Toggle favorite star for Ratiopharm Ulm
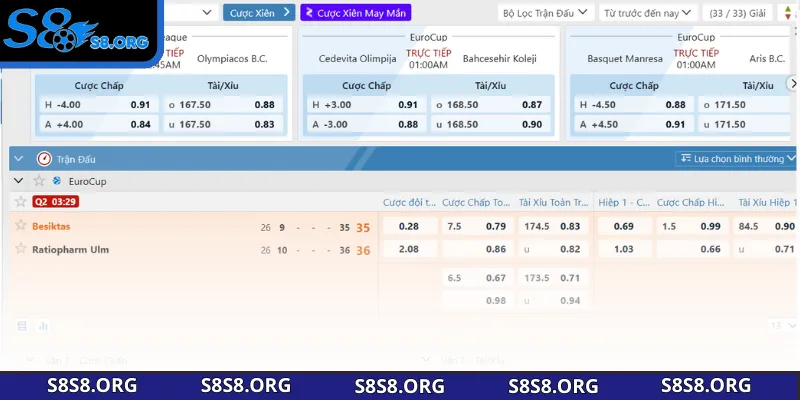Viewport: 800px width, 400px height. point(20,249)
